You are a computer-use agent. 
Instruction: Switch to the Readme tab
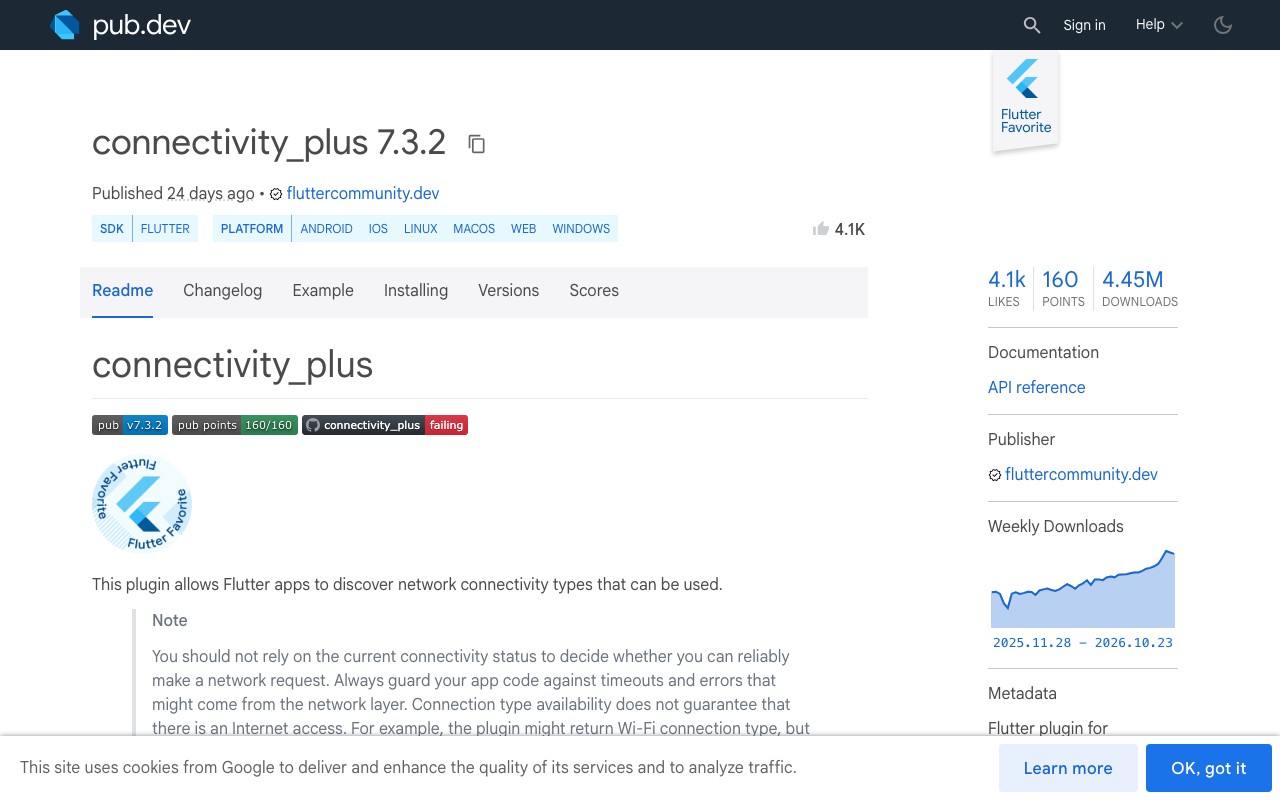[123, 291]
